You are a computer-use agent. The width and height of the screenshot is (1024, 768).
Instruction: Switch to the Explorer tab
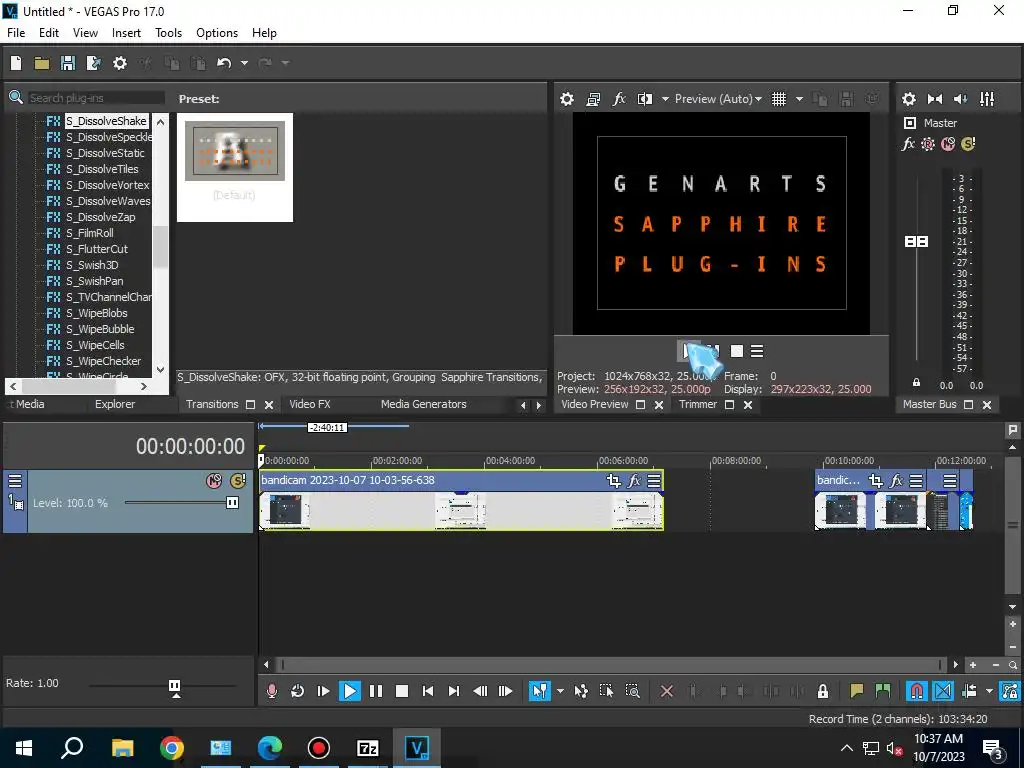click(115, 404)
